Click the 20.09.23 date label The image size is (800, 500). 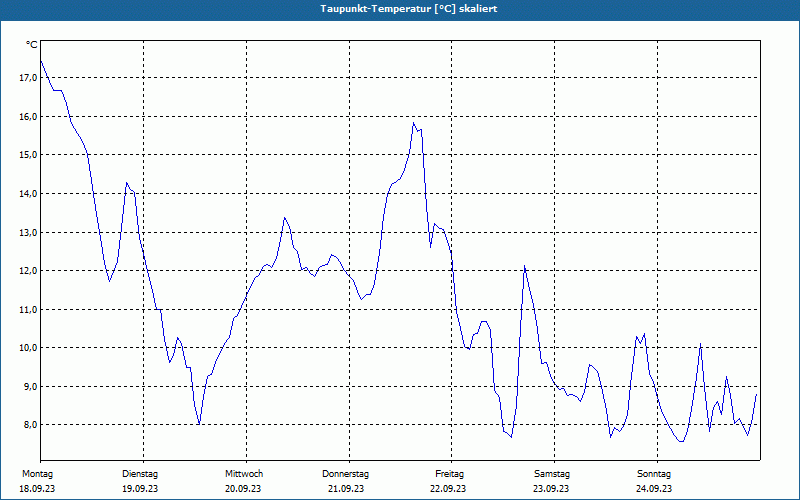243,489
